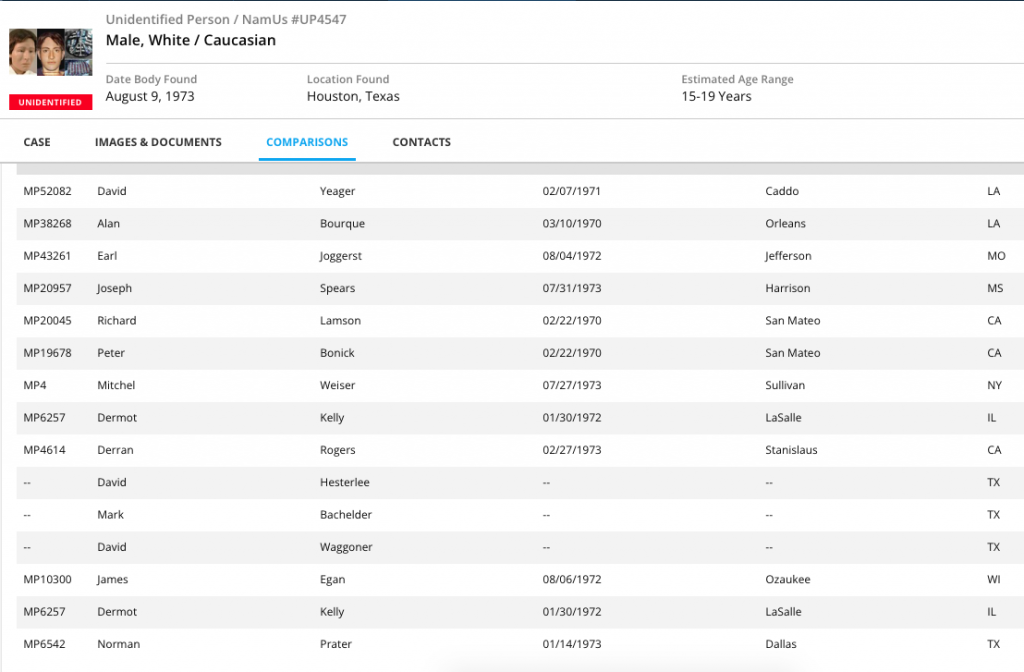Open case number MP52082
1024x672 pixels.
[47, 191]
